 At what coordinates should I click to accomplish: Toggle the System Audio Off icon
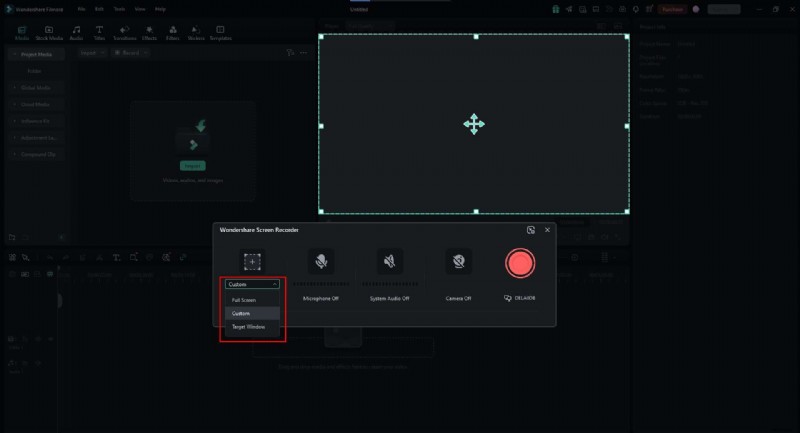click(389, 262)
